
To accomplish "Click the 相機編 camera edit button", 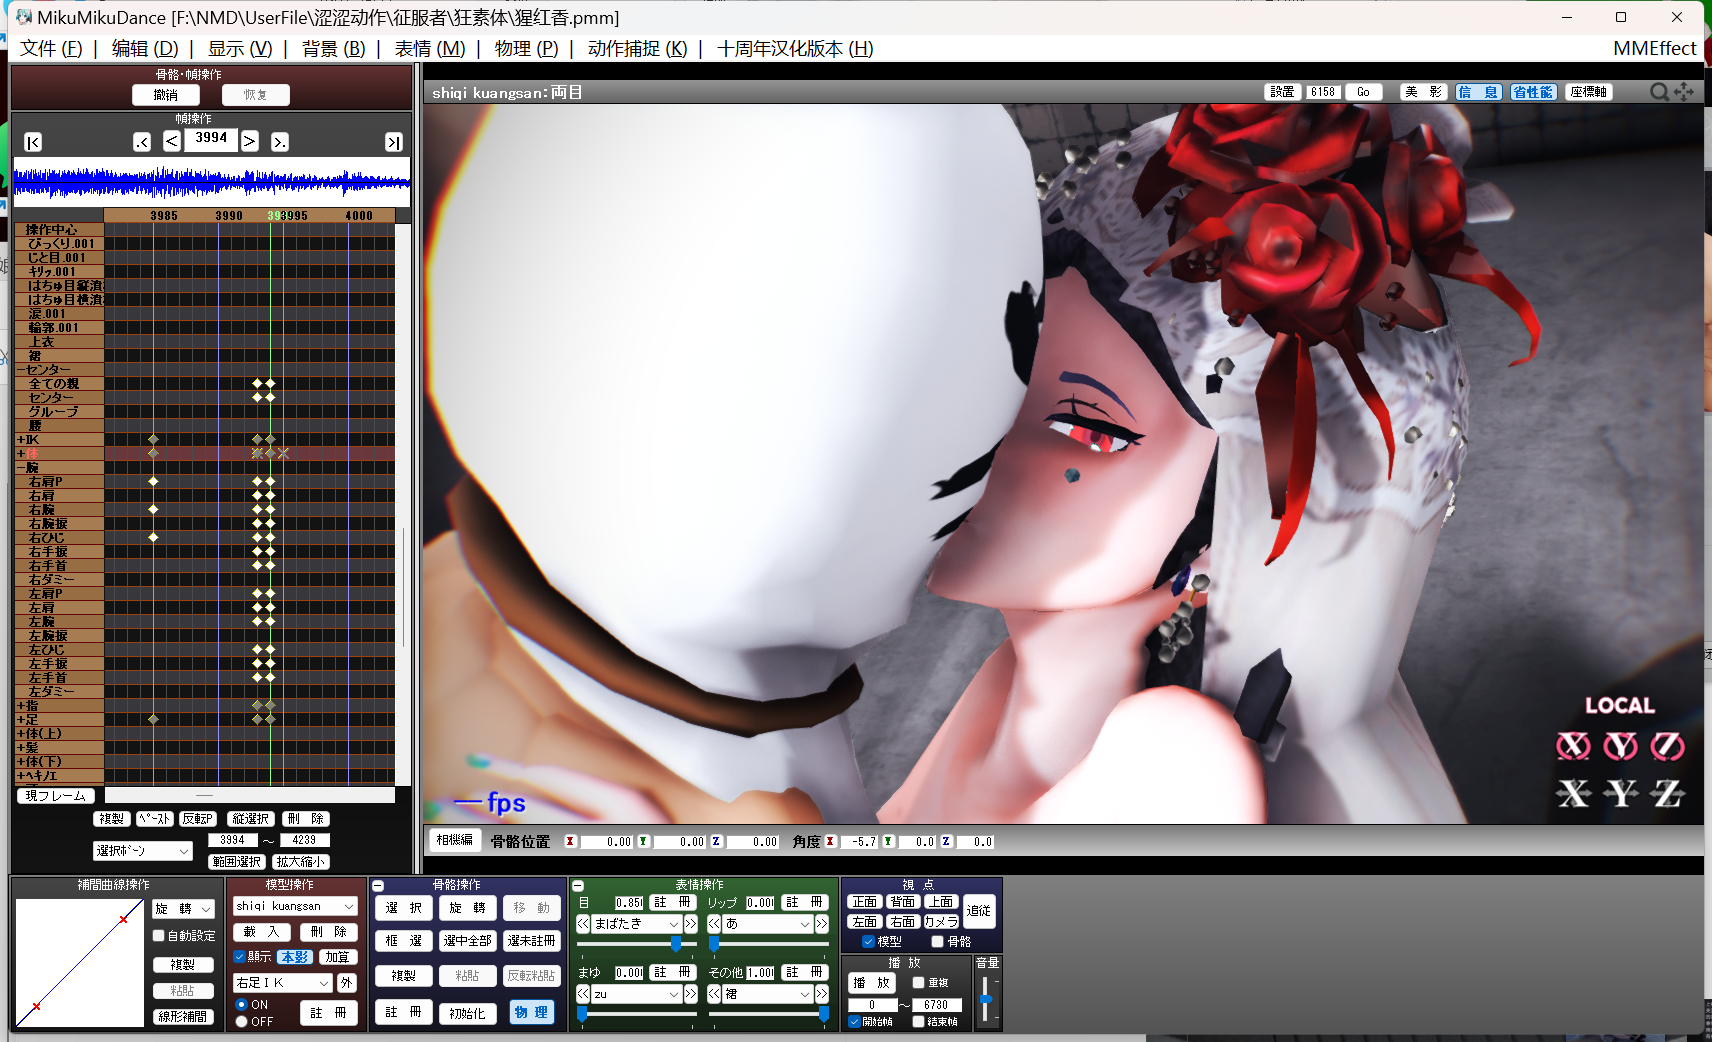I will 454,840.
